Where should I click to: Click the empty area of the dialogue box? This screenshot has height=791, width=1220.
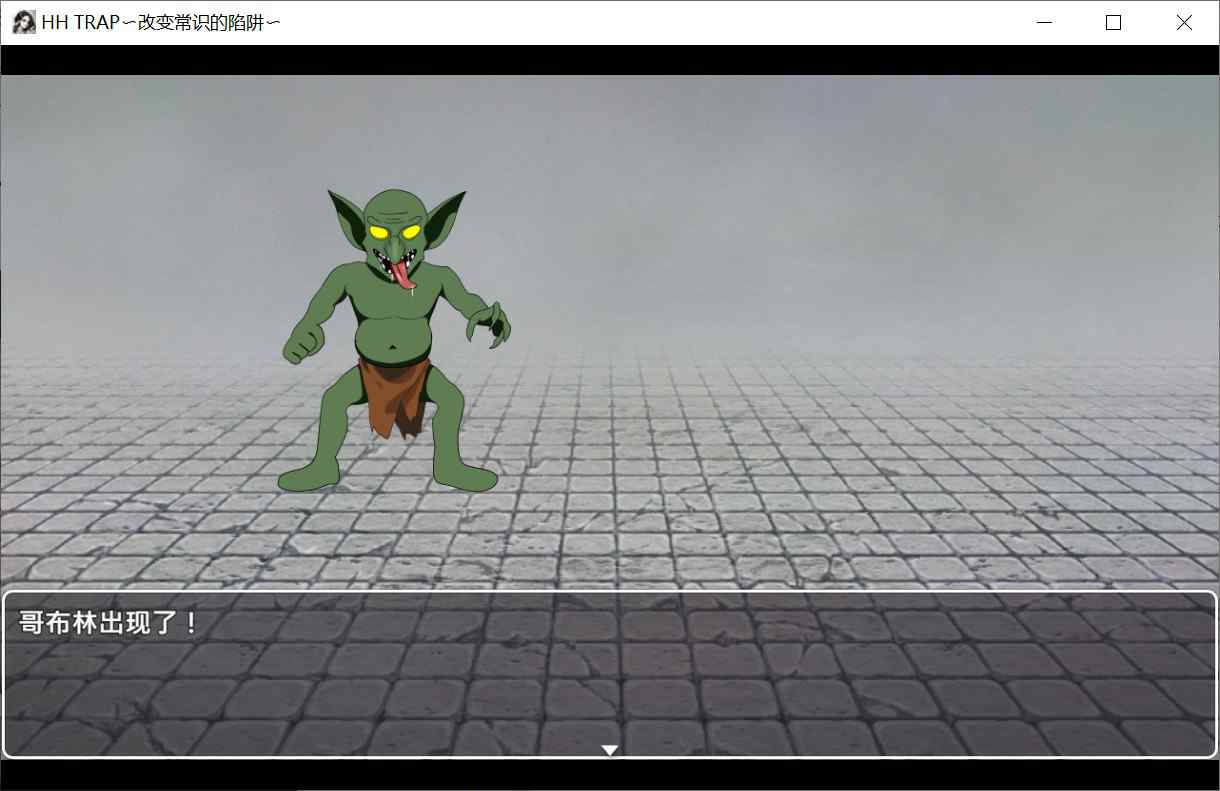coord(700,690)
